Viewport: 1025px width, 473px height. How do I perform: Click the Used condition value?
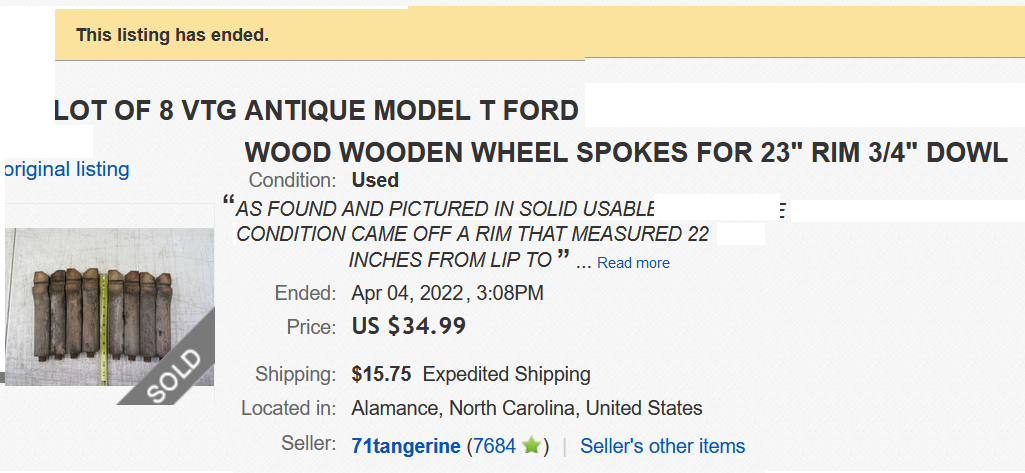click(375, 181)
